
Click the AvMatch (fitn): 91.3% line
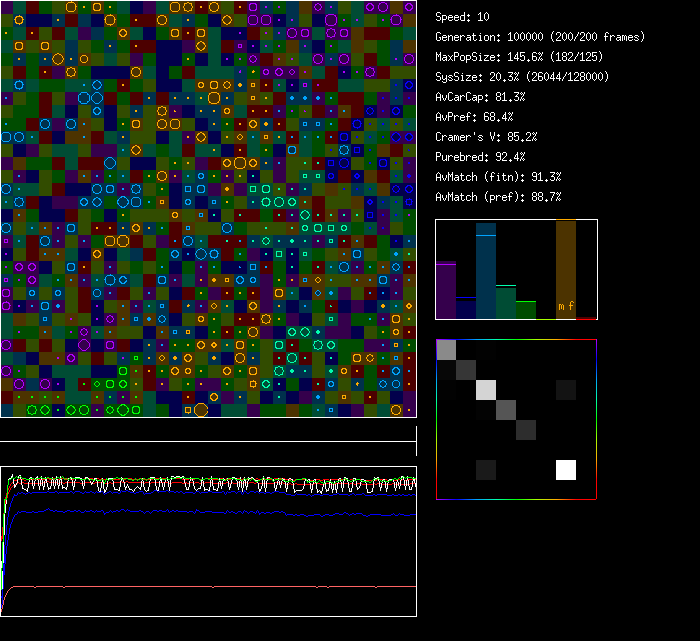[x=498, y=177]
